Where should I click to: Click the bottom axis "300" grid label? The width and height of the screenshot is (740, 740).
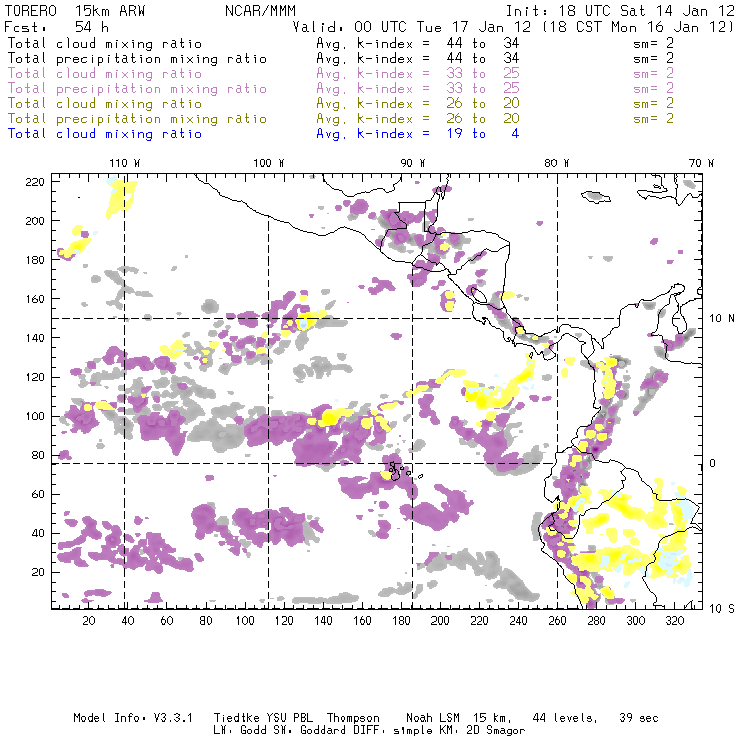coord(635,621)
